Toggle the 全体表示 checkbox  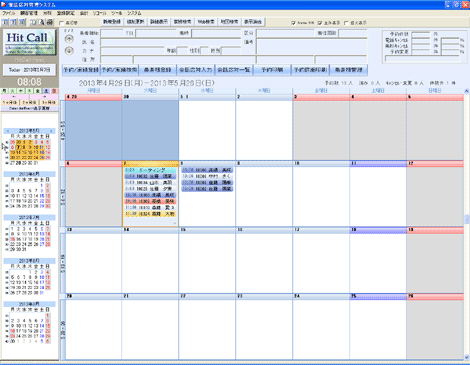pos(320,23)
